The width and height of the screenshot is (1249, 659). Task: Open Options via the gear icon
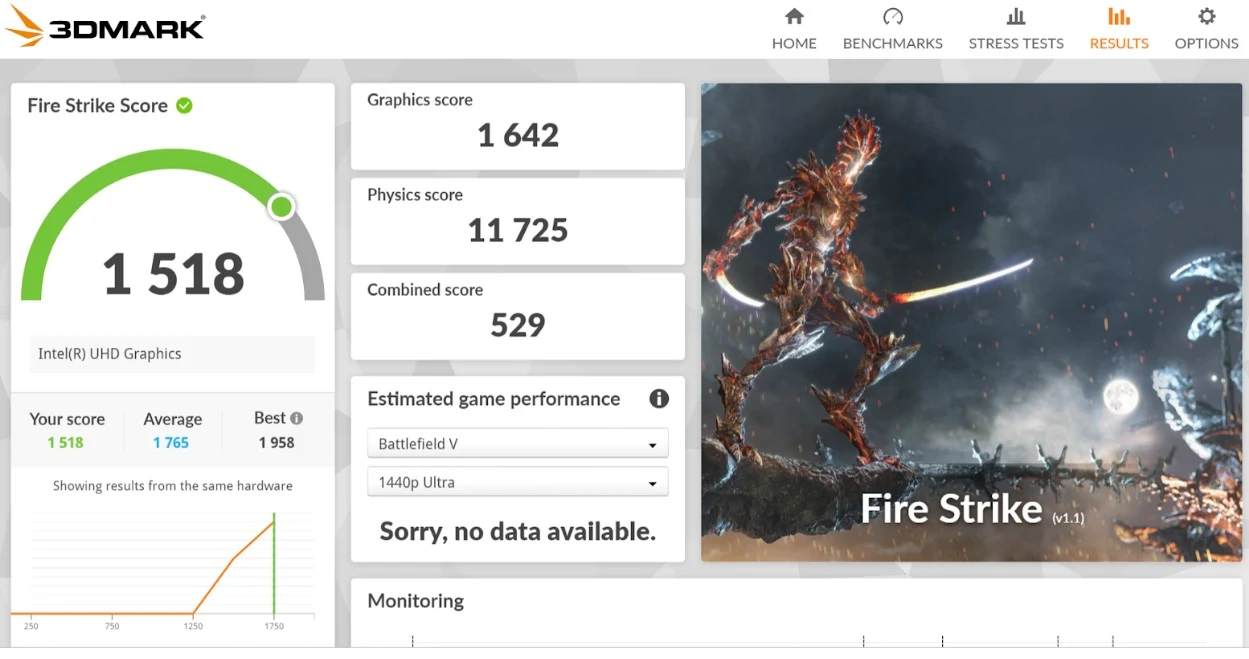[1207, 16]
